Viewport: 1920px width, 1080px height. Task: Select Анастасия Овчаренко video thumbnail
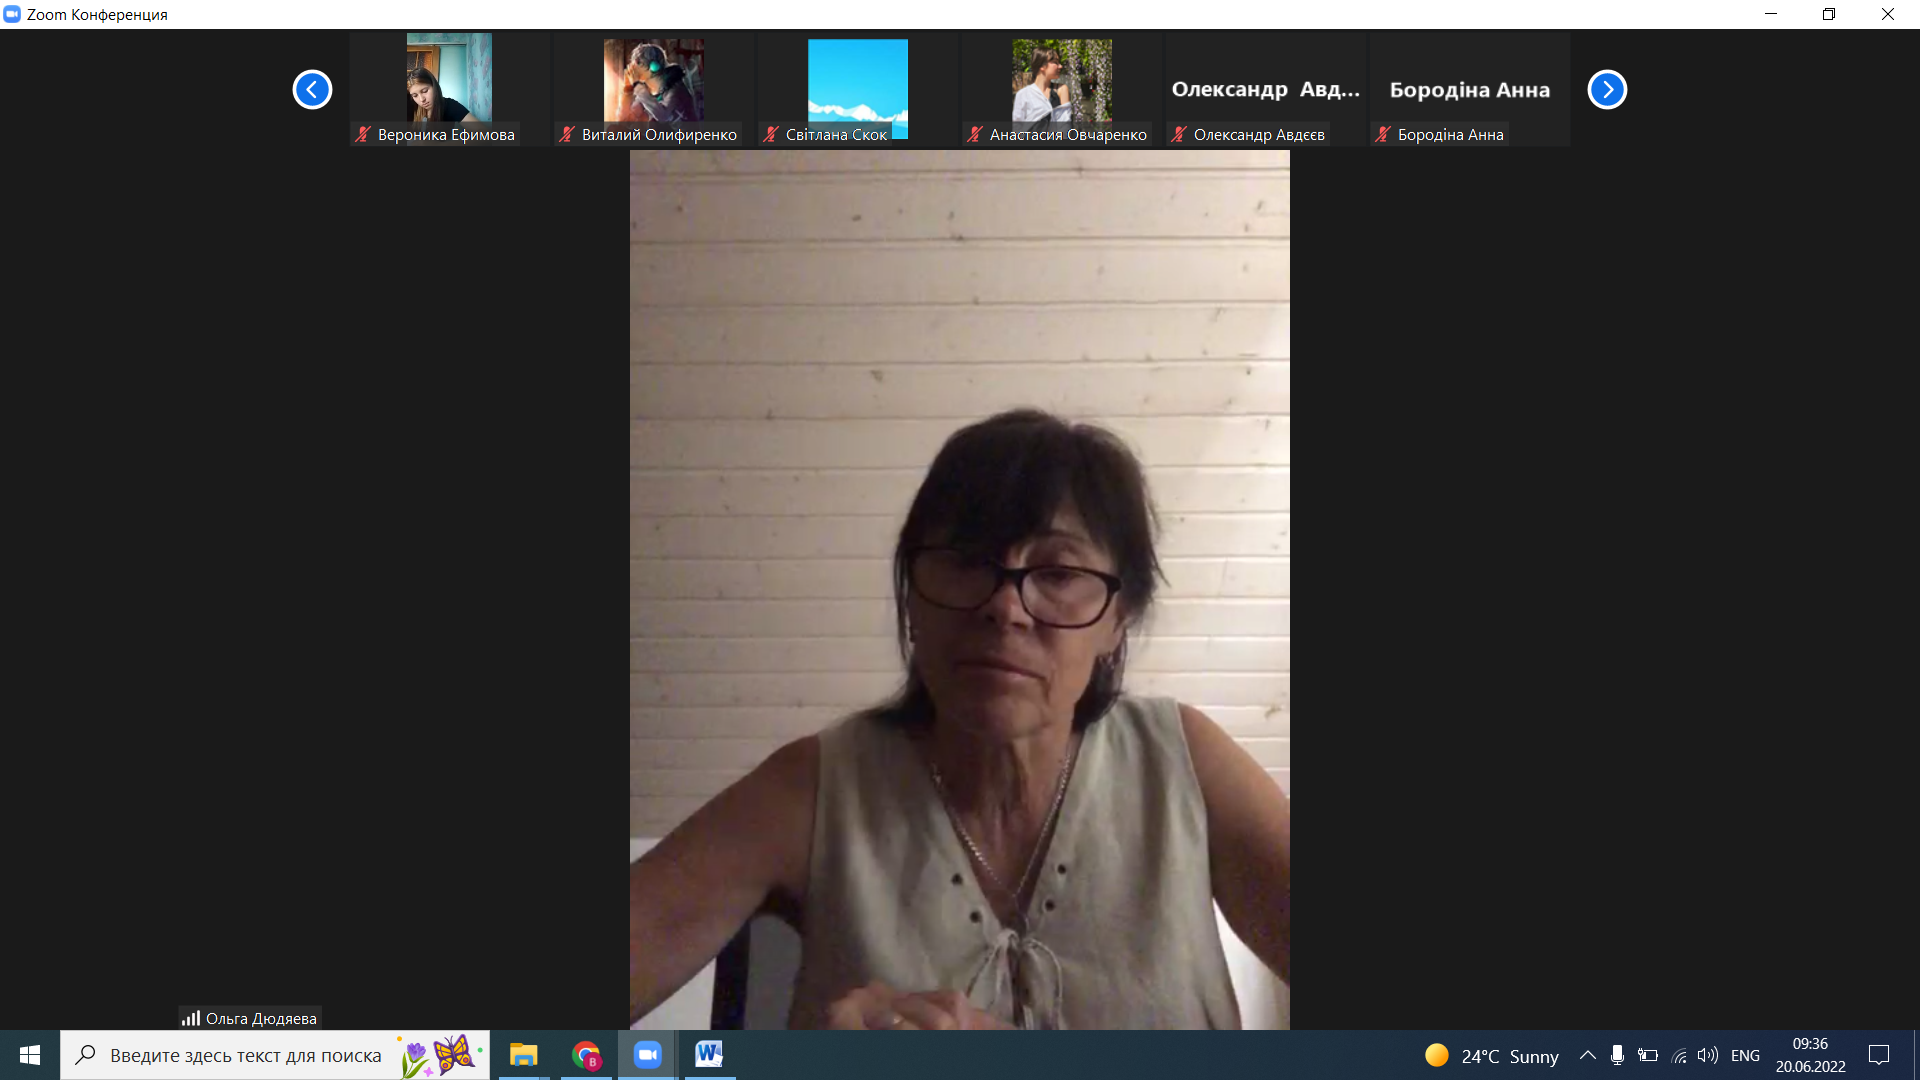1061,89
